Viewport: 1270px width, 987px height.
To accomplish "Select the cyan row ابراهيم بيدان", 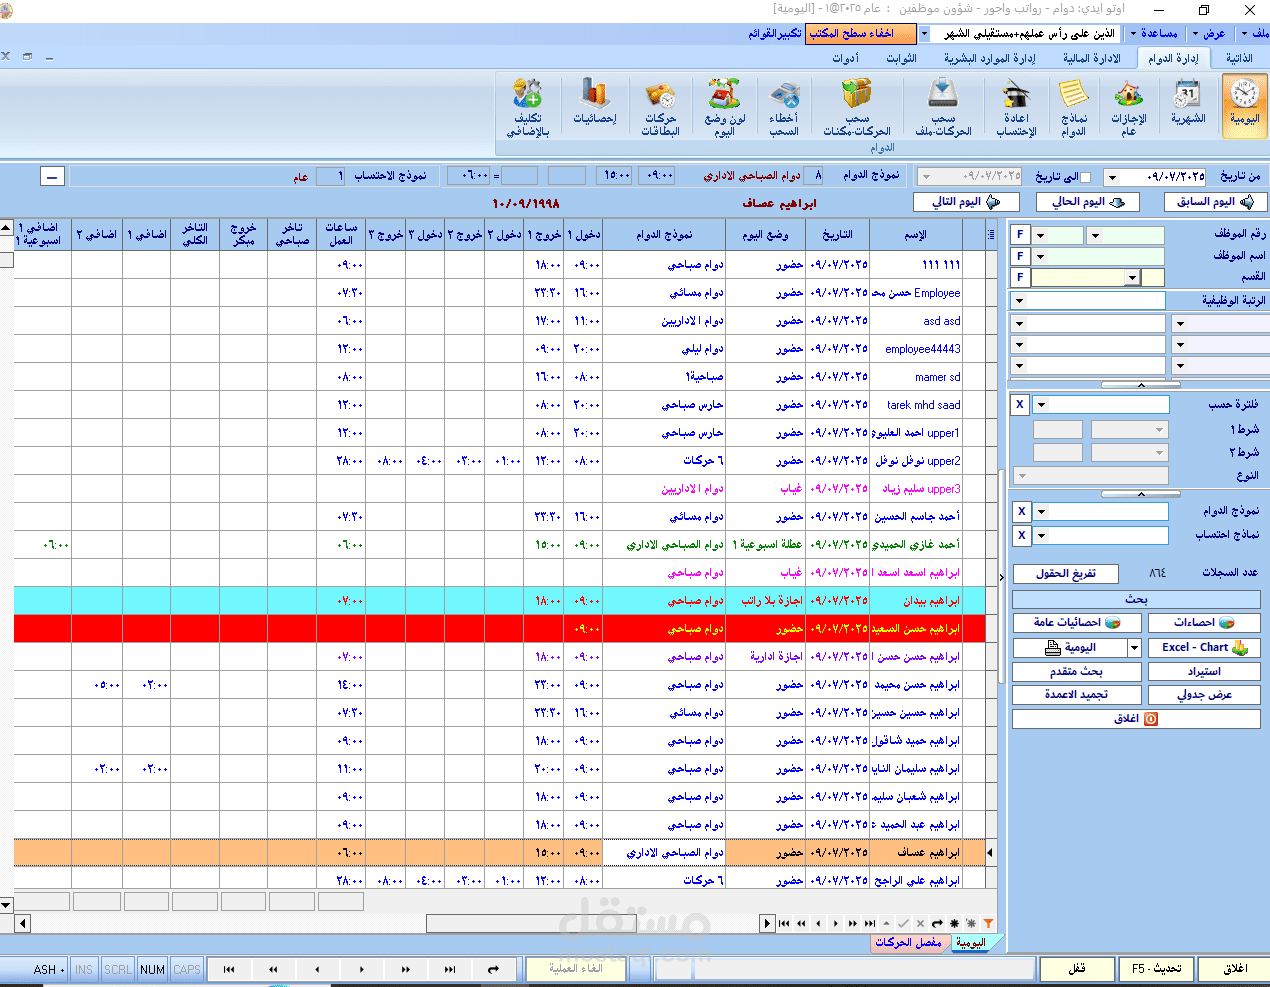I will (500, 601).
